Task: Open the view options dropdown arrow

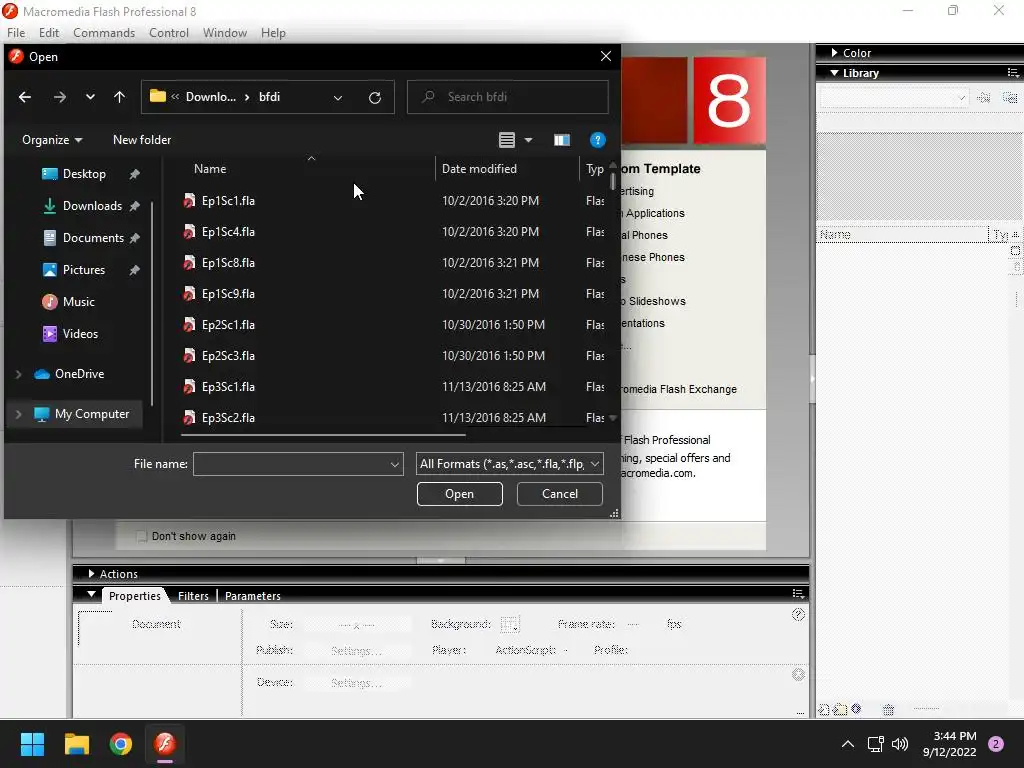Action: 528,140
